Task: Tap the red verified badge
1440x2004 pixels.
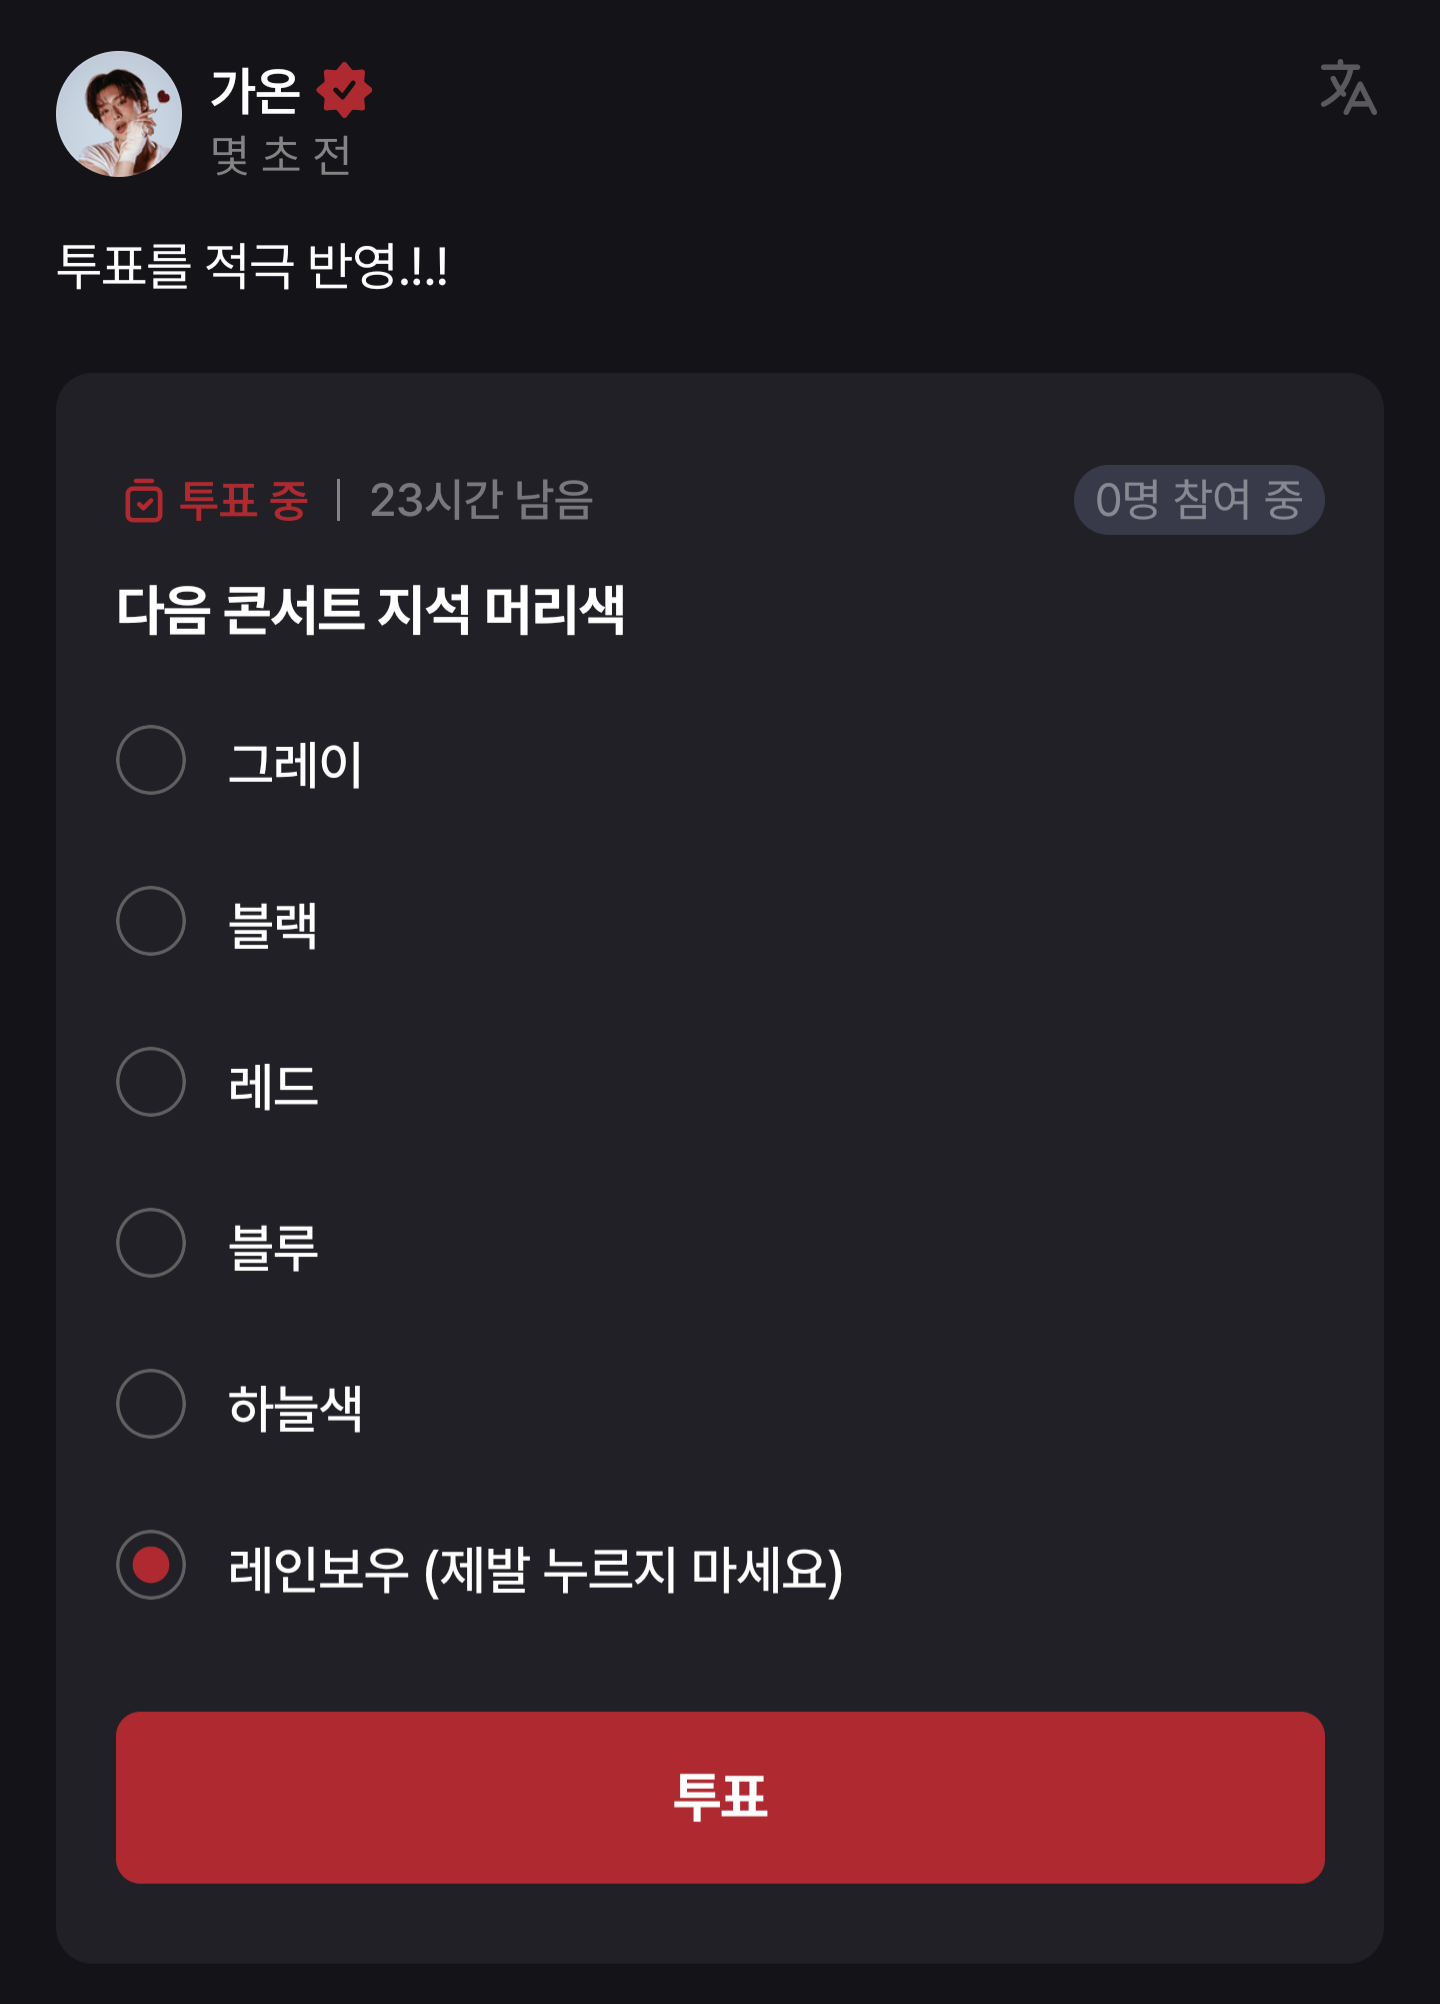Action: [344, 90]
